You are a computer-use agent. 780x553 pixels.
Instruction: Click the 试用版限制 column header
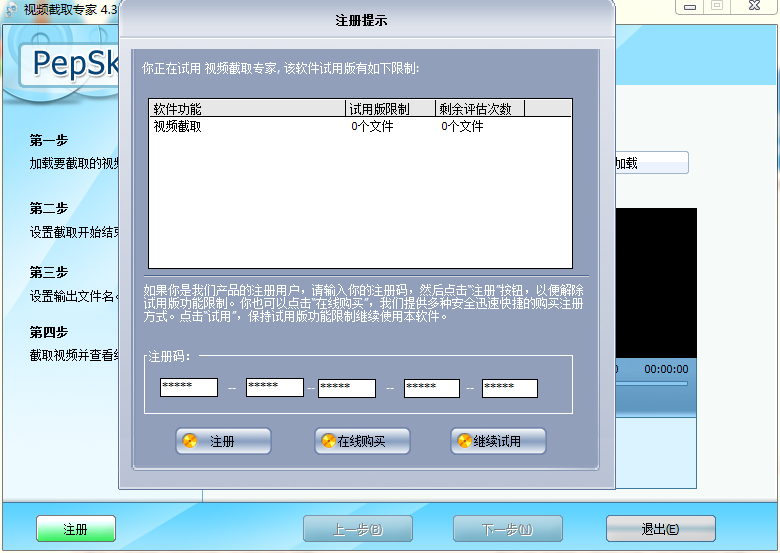pyautogui.click(x=390, y=108)
